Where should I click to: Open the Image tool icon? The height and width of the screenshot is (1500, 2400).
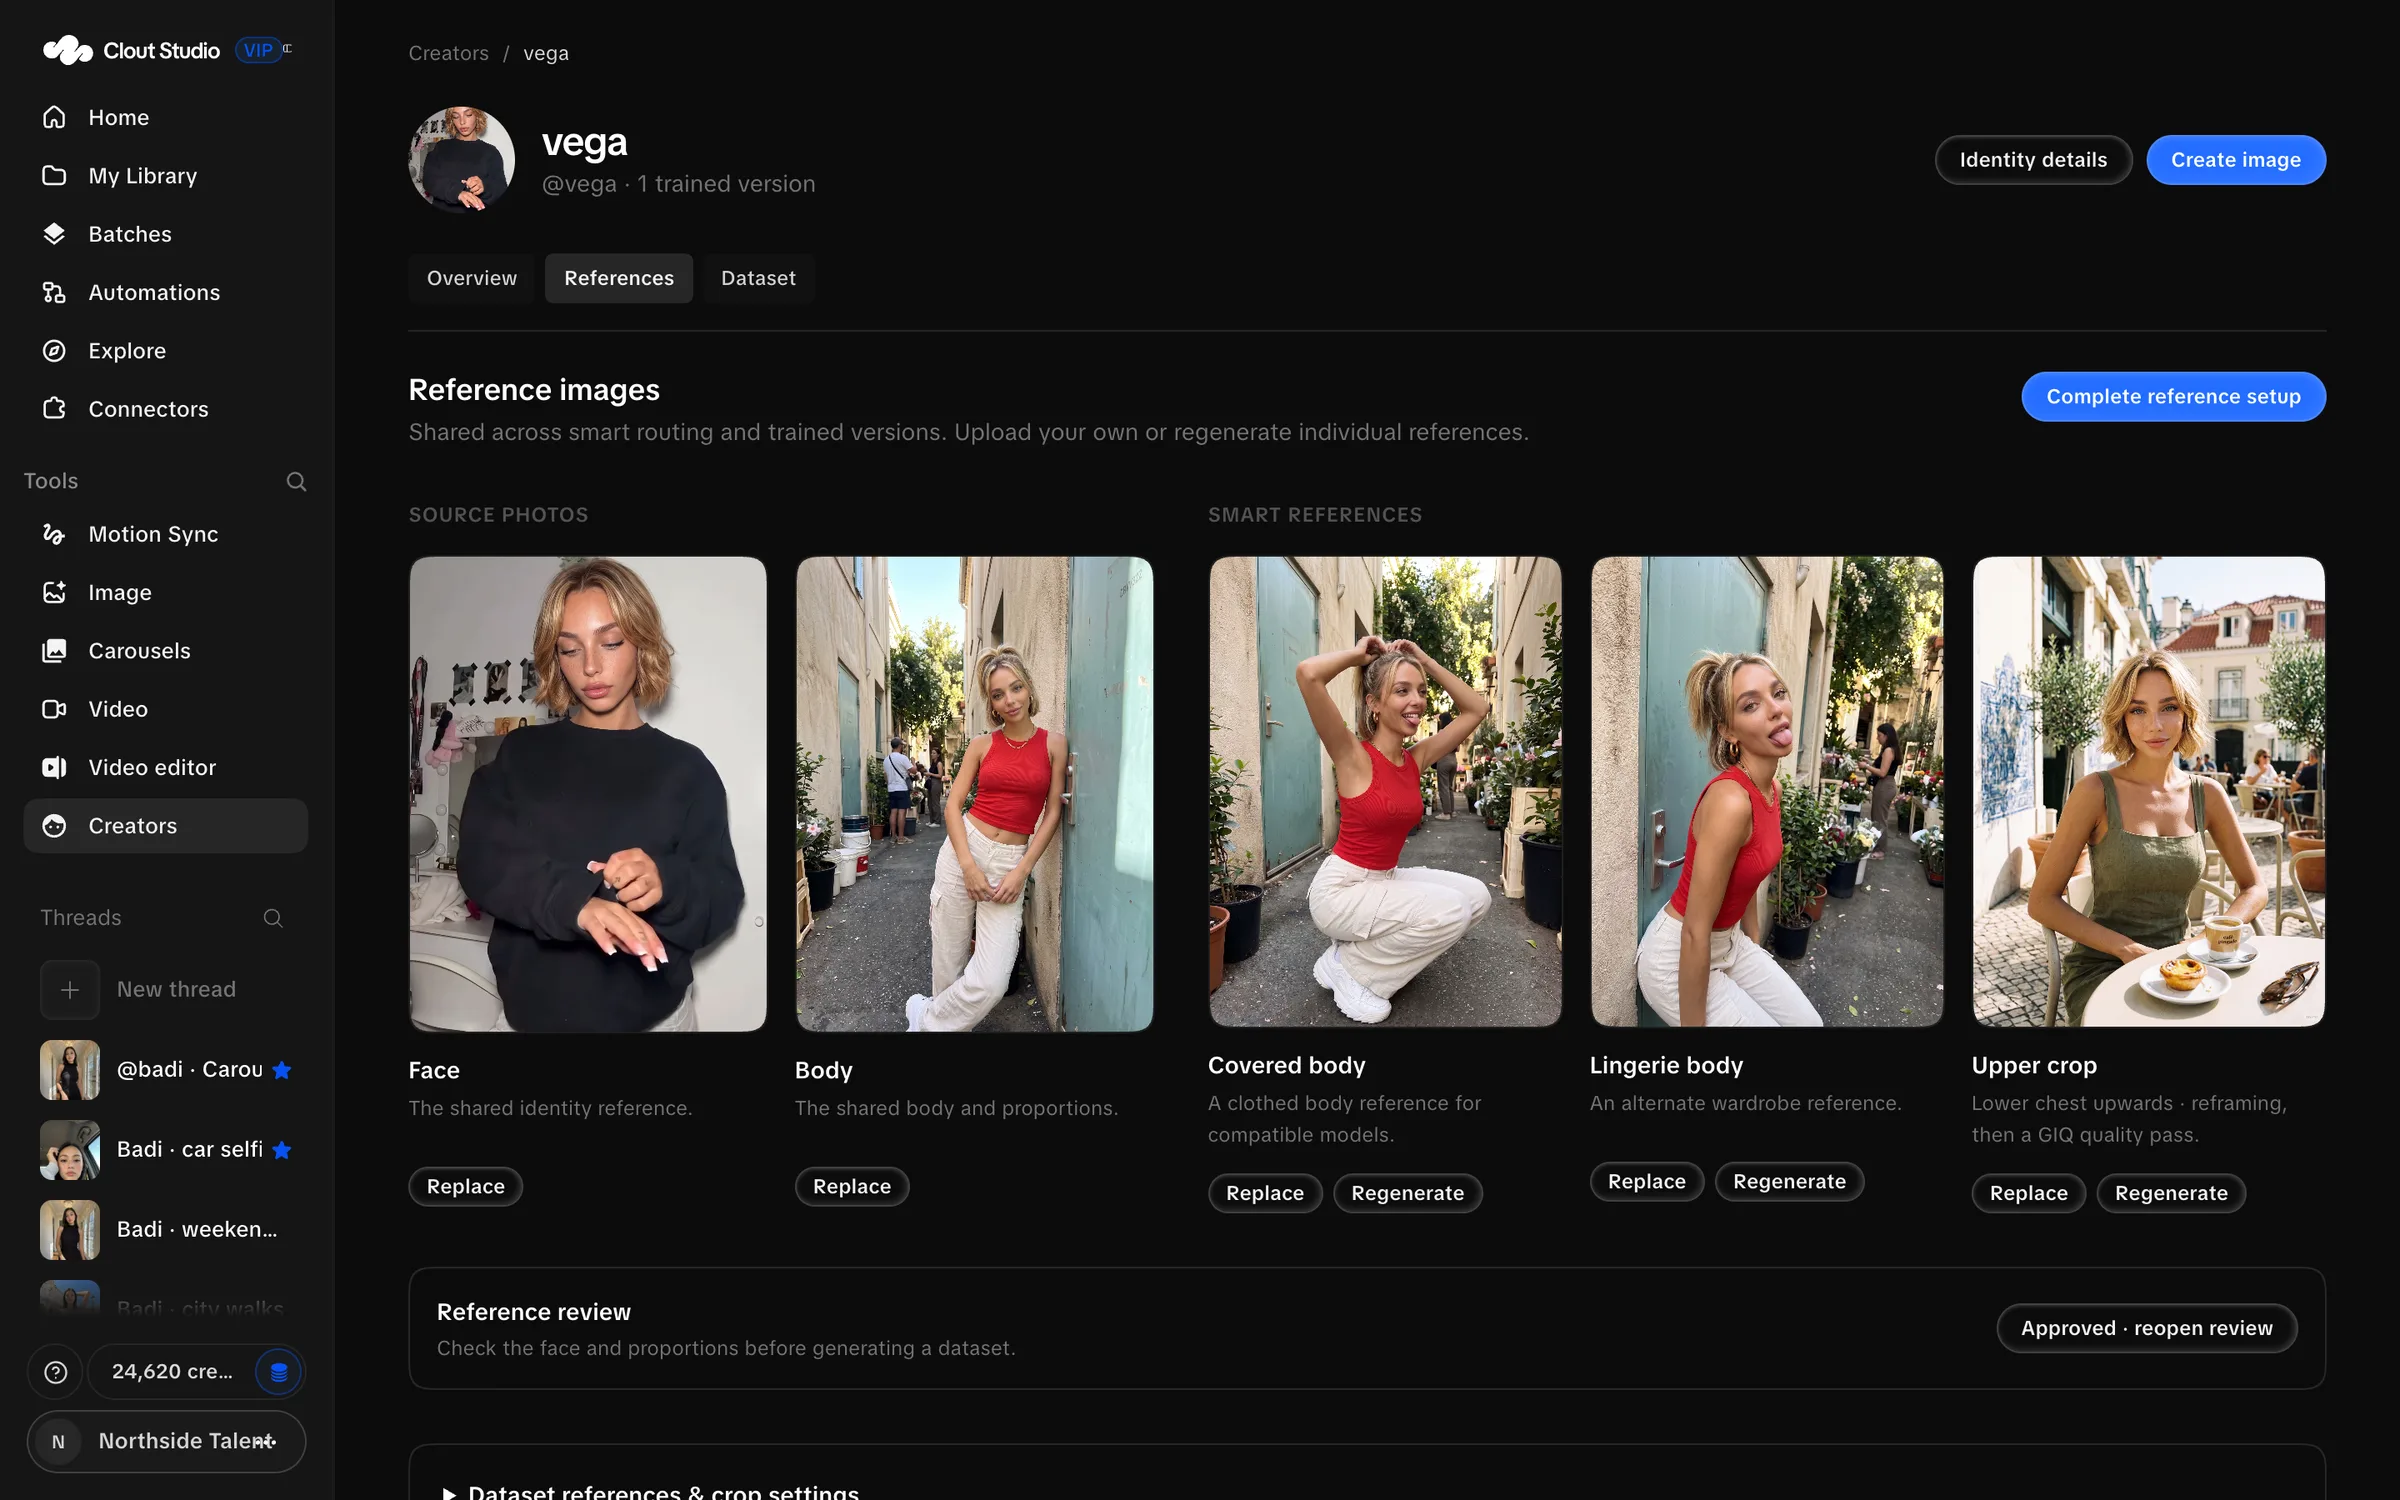coord(54,592)
